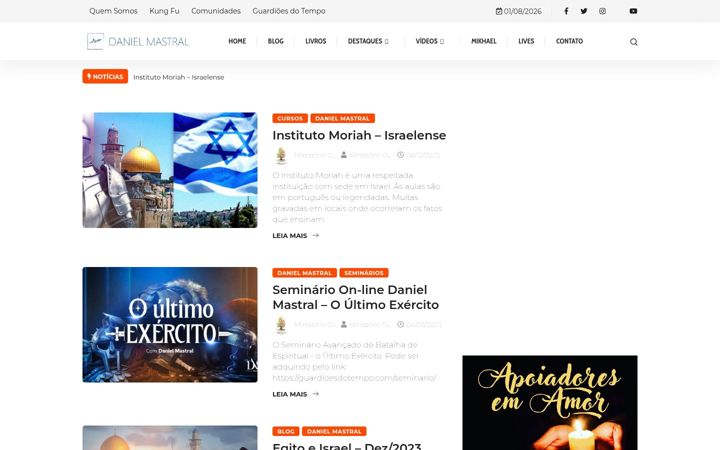Image resolution: width=720 pixels, height=450 pixels.
Task: Click the user icon on Instituto Moriah post
Action: (343, 155)
